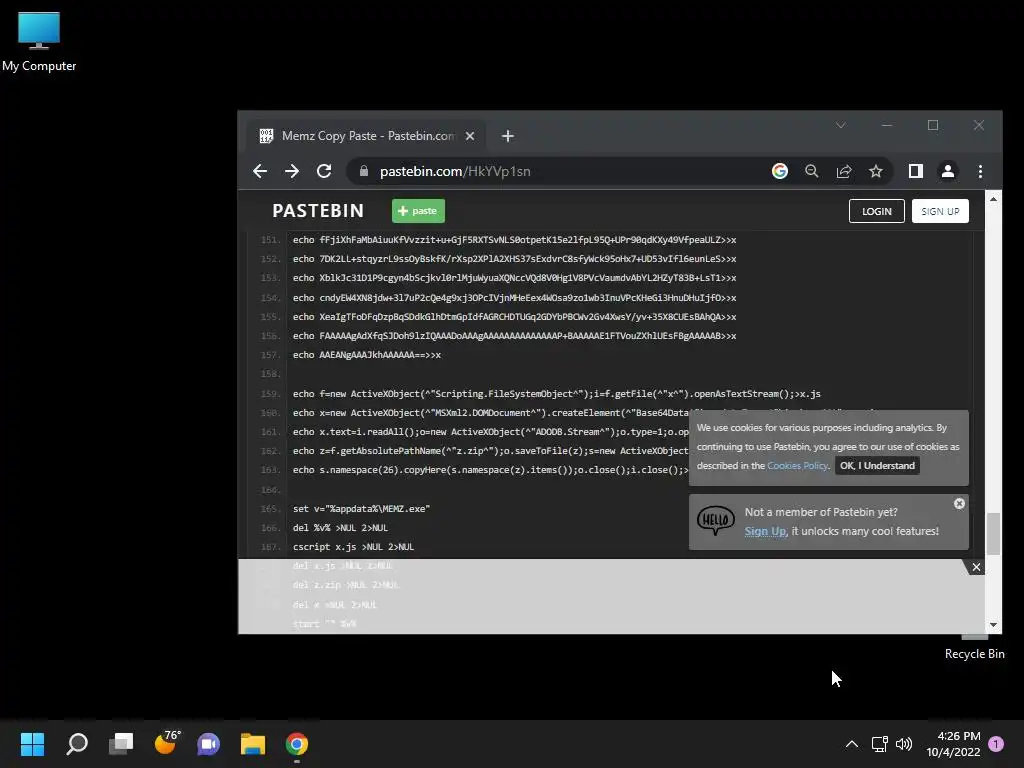View site information lock icon
The width and height of the screenshot is (1024, 768).
pos(364,171)
